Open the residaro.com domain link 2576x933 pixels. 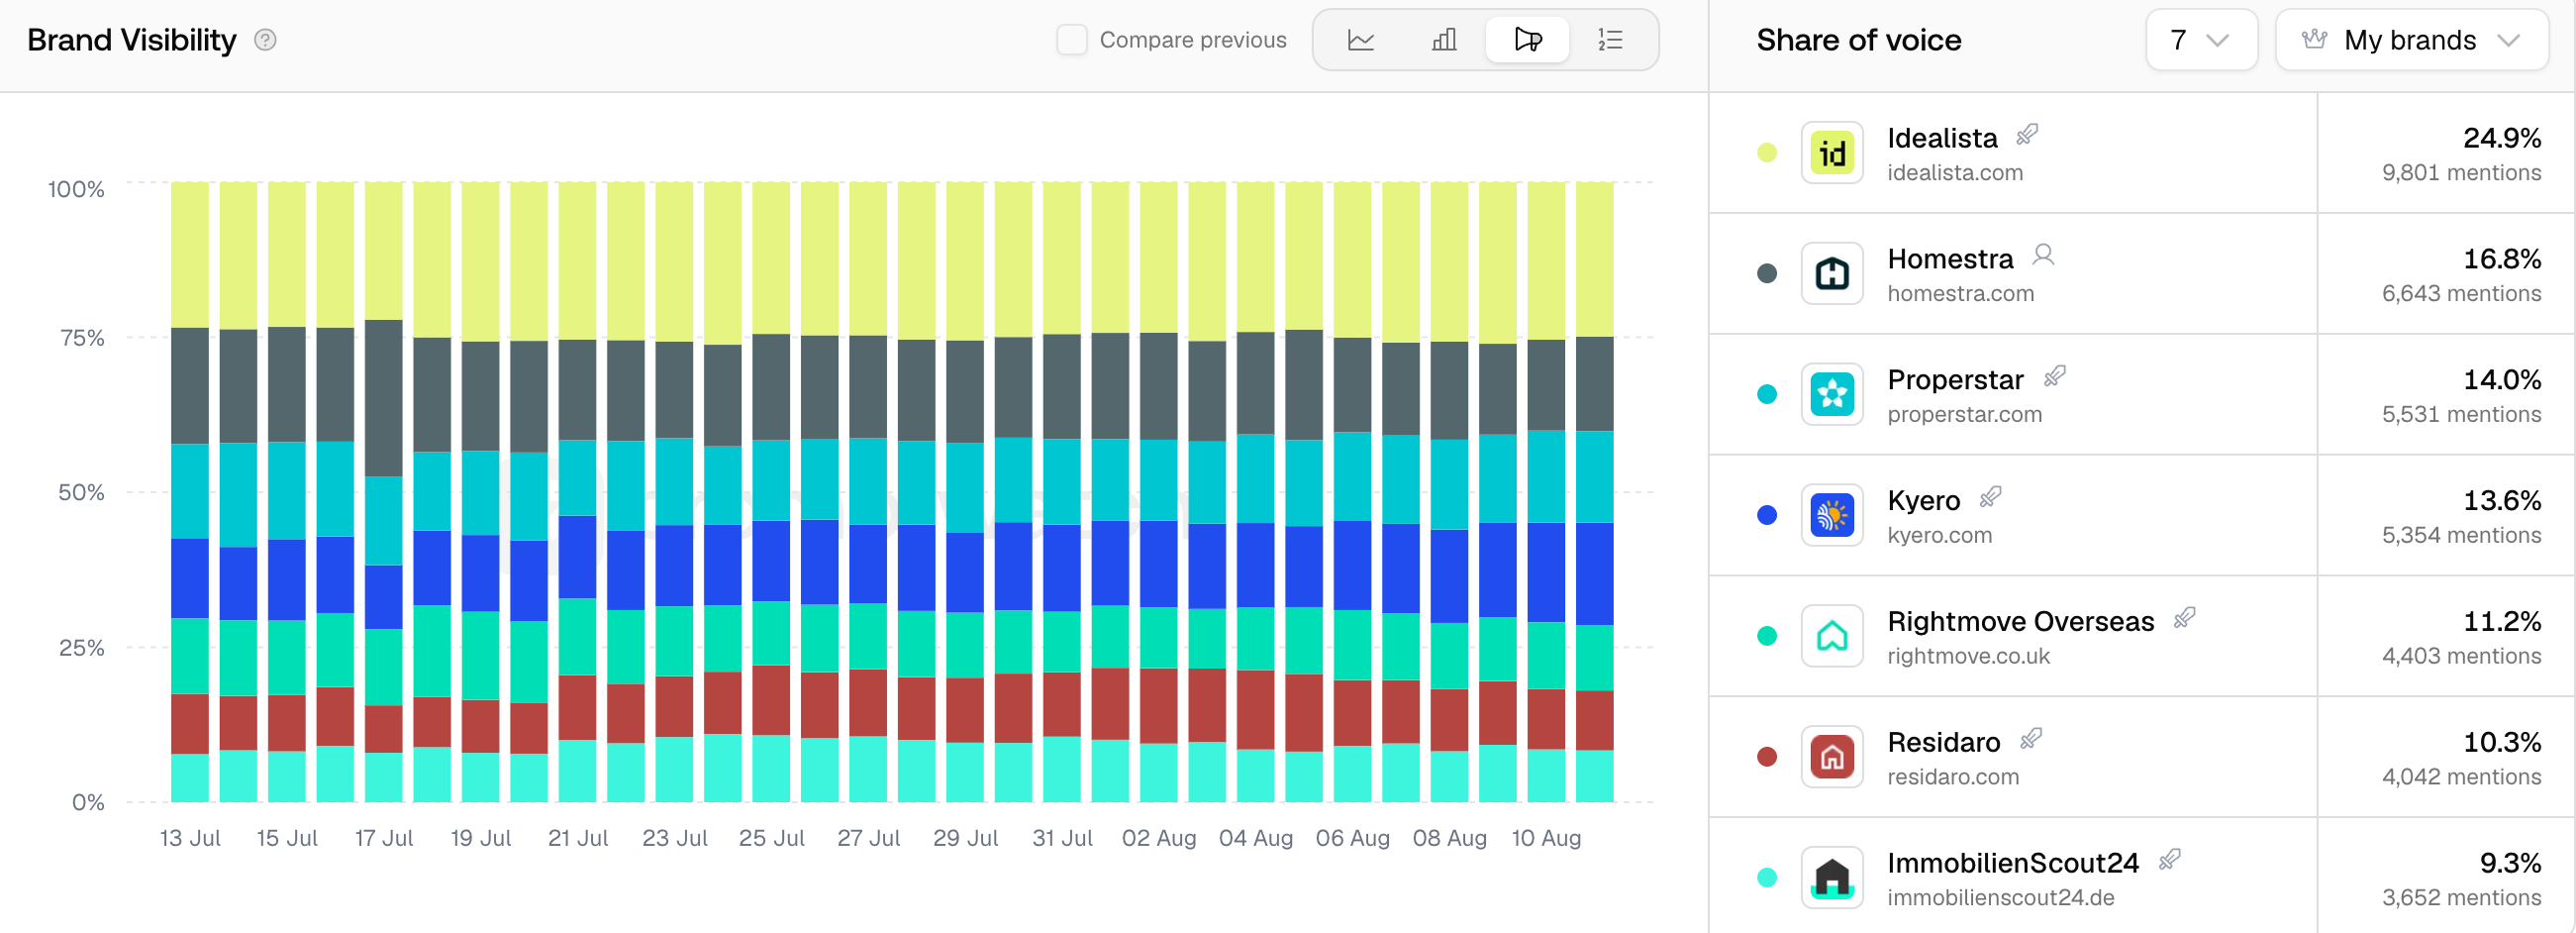tap(1953, 777)
